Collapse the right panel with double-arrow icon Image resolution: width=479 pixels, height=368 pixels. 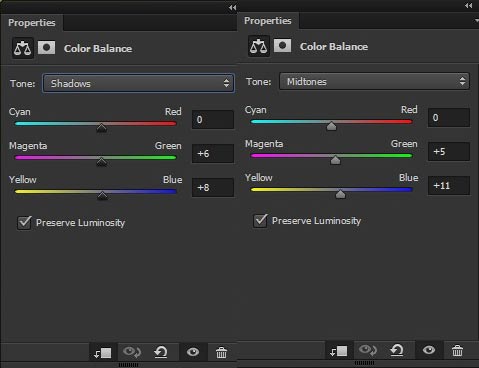coord(468,5)
